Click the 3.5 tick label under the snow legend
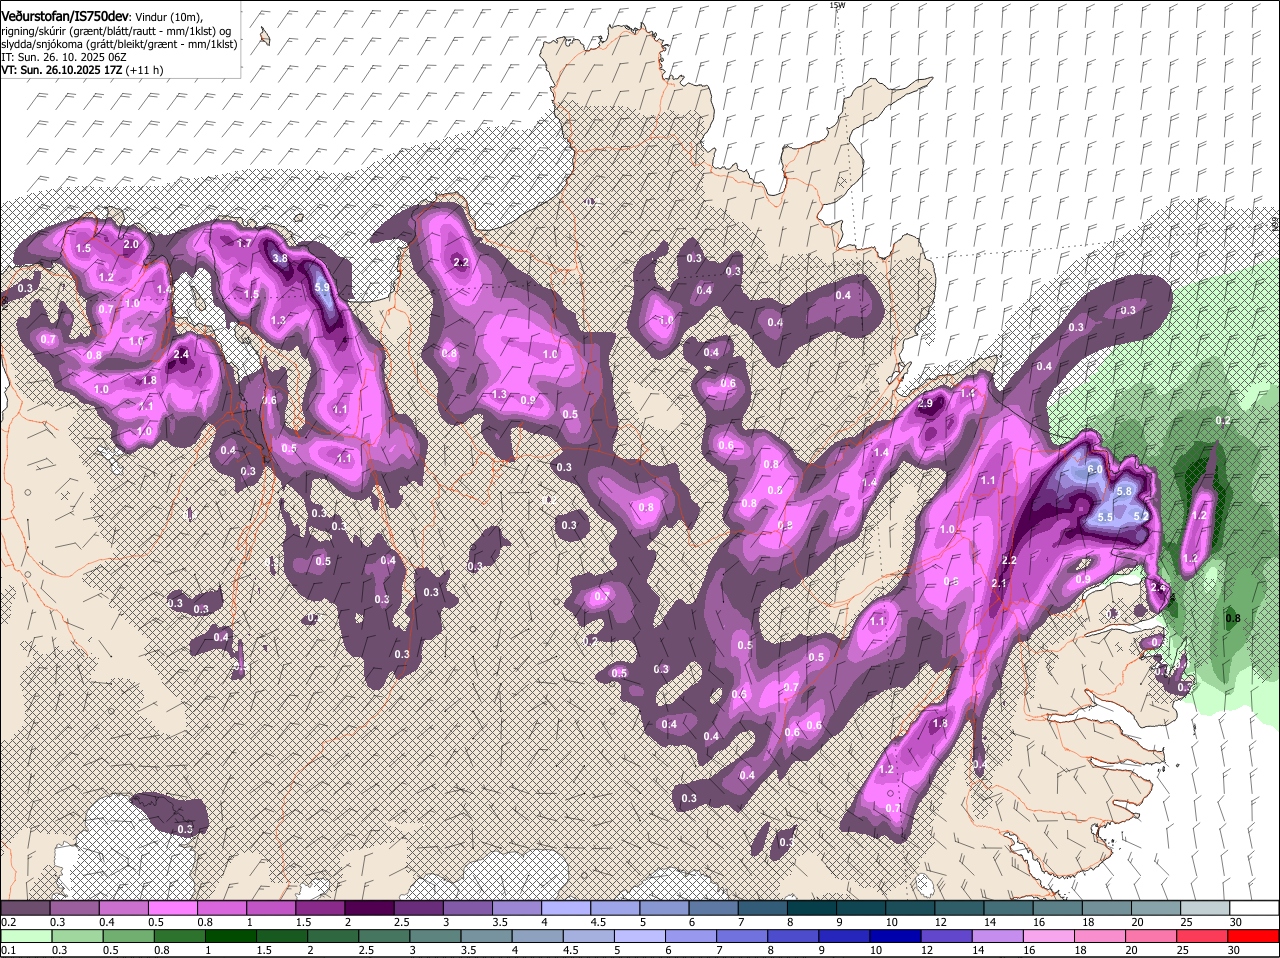1280x958 pixels. point(501,922)
